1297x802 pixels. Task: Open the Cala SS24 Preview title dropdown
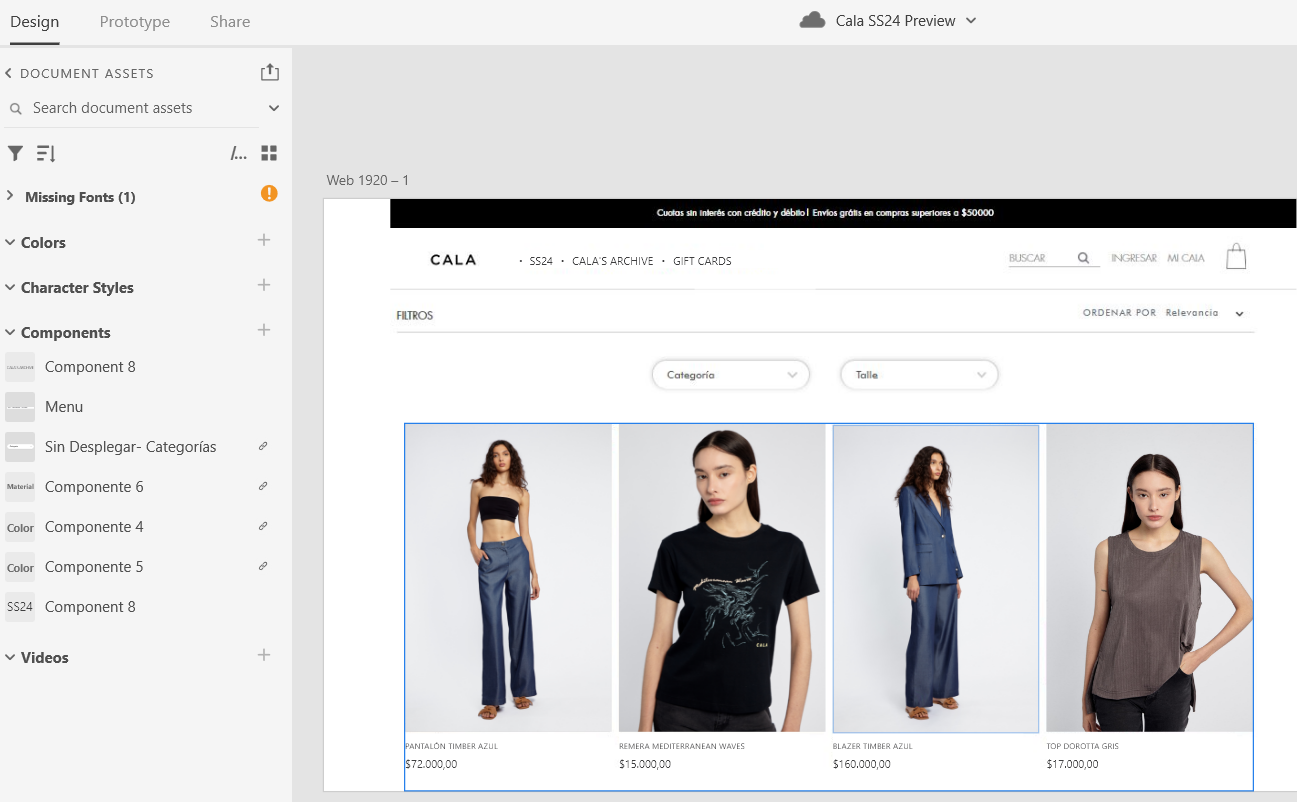[x=971, y=21]
